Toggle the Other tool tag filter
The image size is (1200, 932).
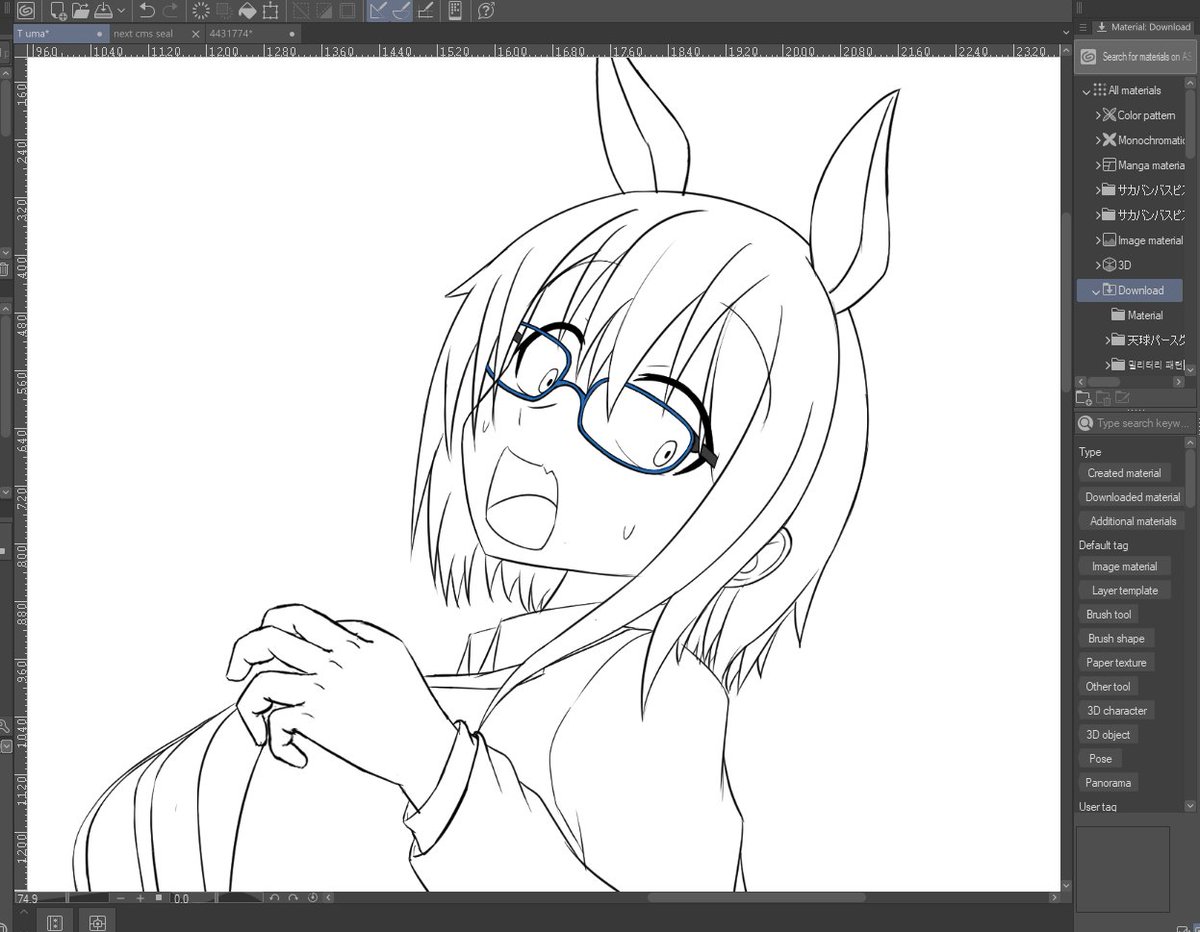click(1108, 687)
